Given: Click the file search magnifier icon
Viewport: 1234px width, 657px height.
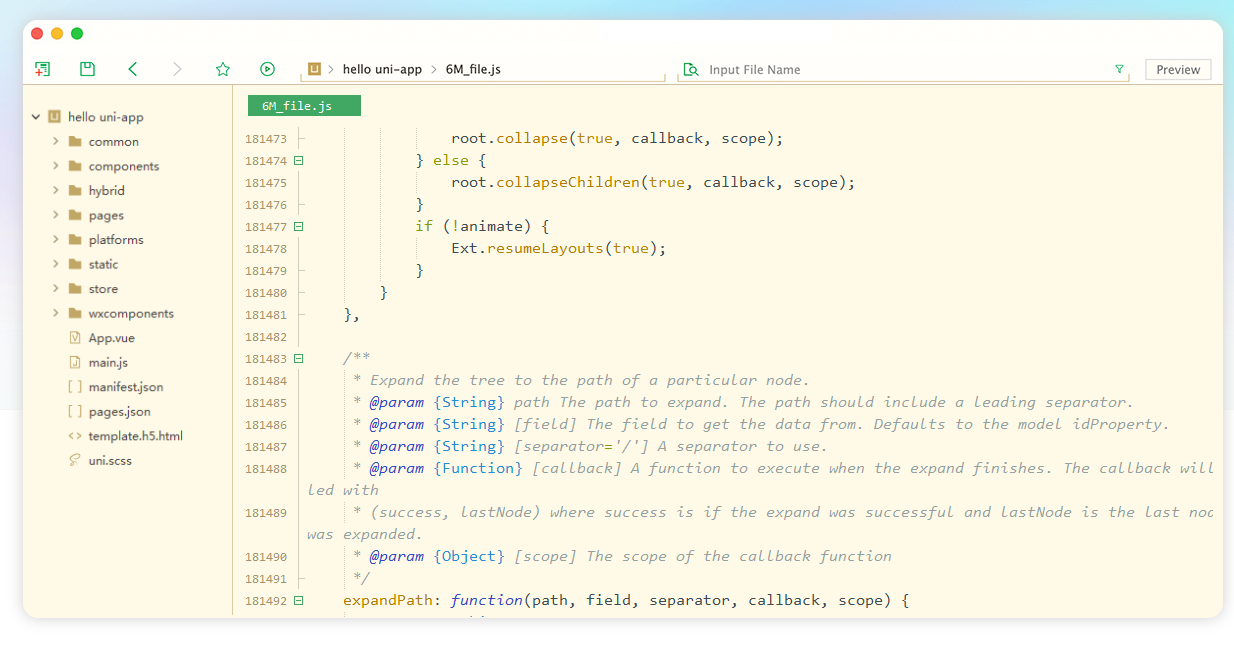Looking at the screenshot, I should [691, 69].
